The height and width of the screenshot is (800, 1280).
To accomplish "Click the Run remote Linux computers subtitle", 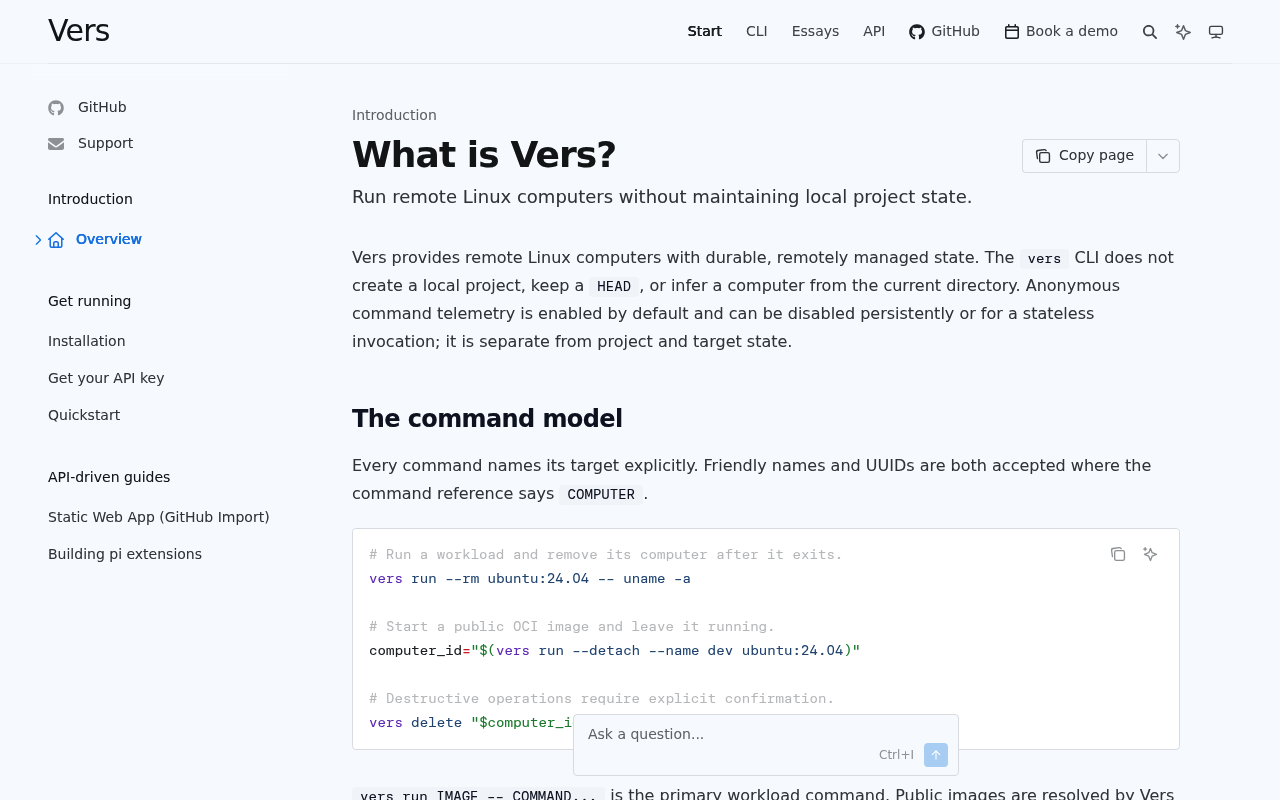I will tap(662, 196).
